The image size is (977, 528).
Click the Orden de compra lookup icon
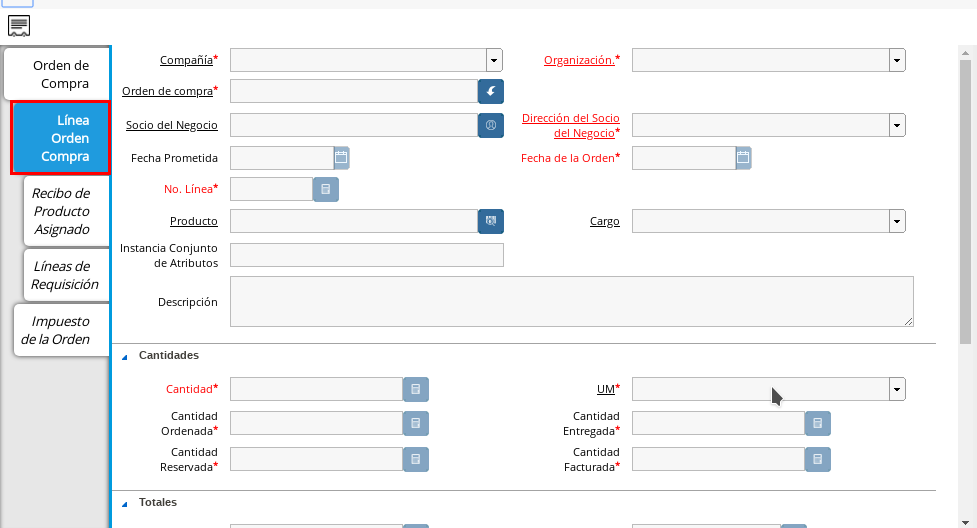click(x=490, y=92)
